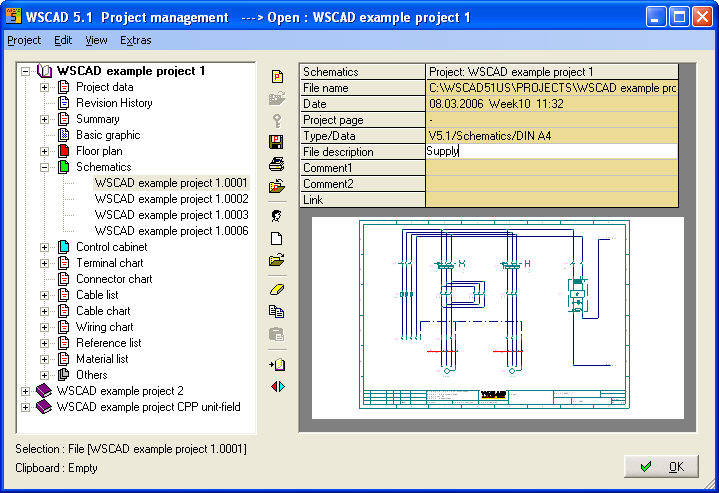Click the open book icon of WSCAD example project 1
This screenshot has height=493, width=719.
tap(44, 71)
